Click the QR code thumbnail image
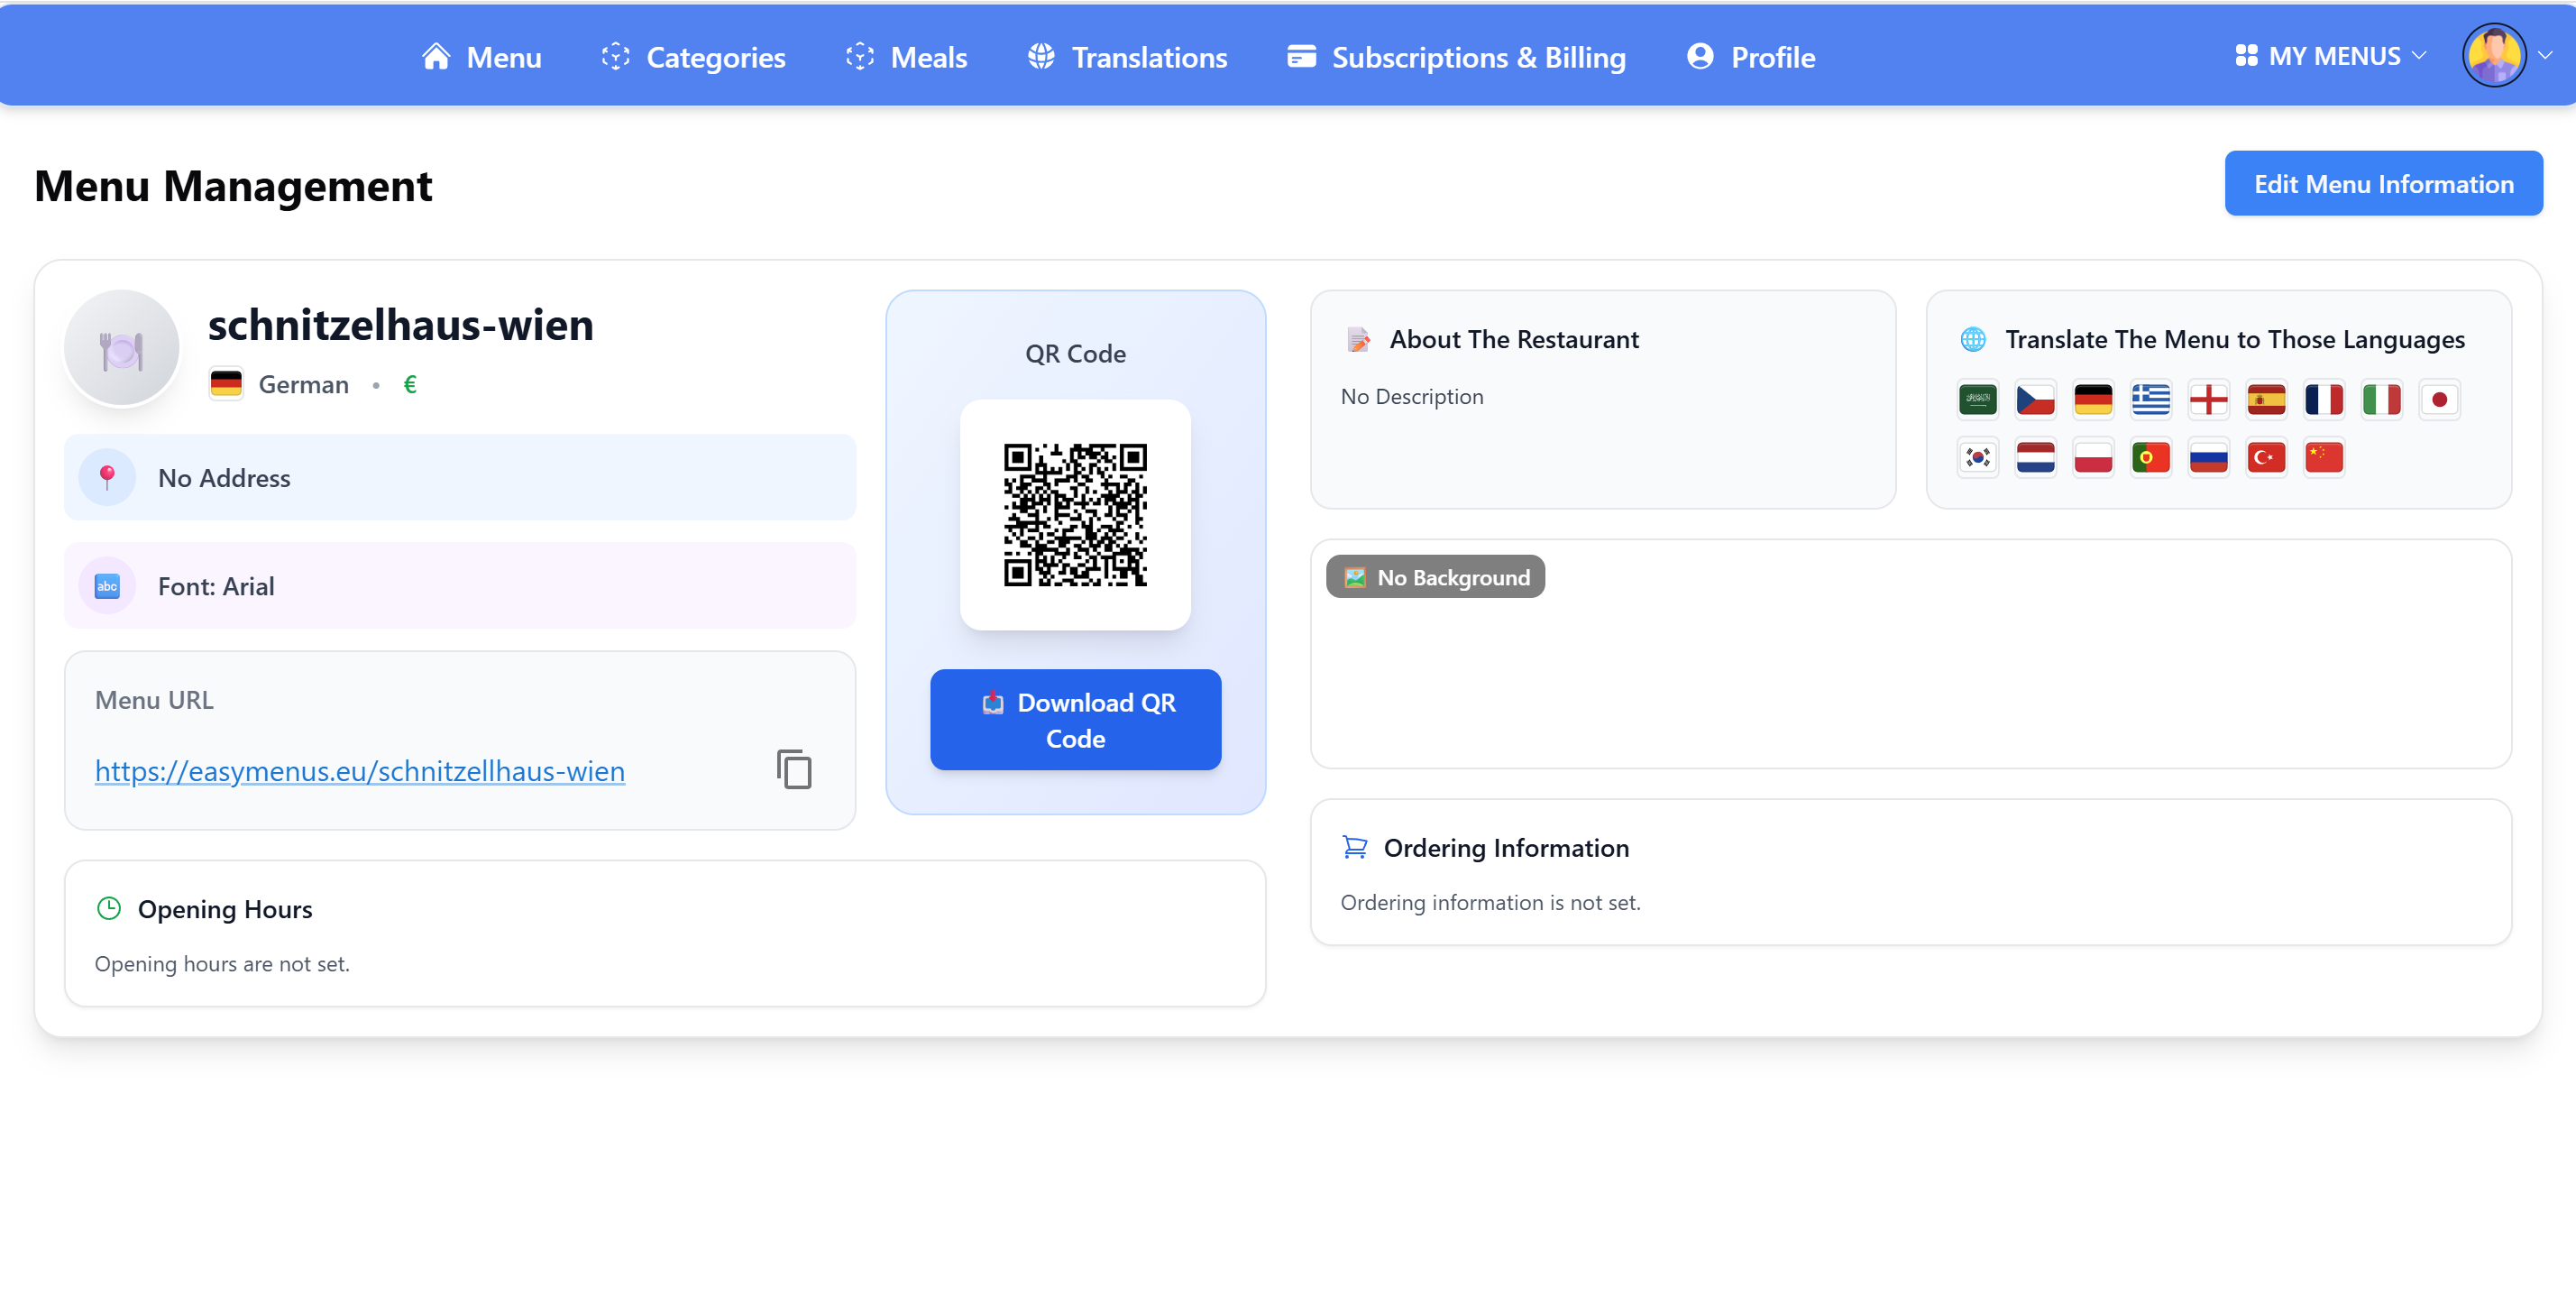The height and width of the screenshot is (1306, 2576). point(1075,514)
